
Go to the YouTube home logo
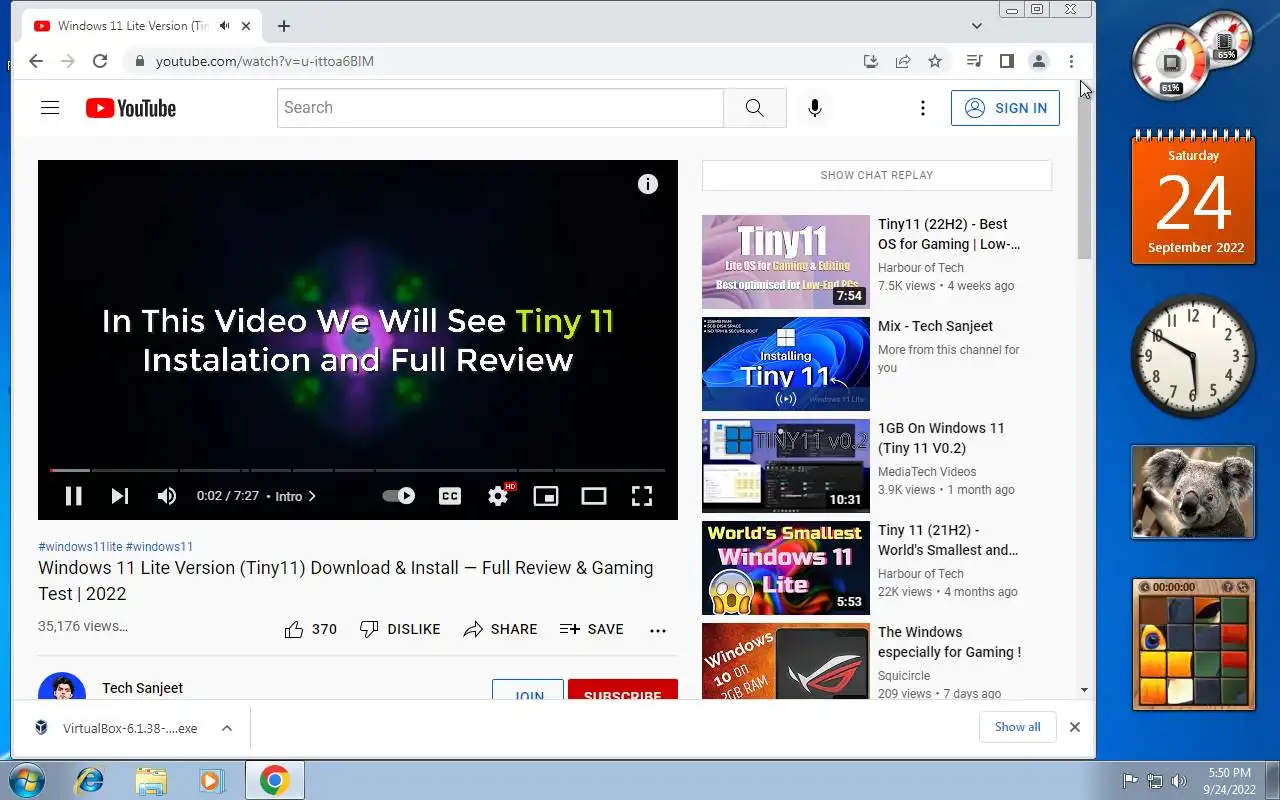[x=131, y=108]
